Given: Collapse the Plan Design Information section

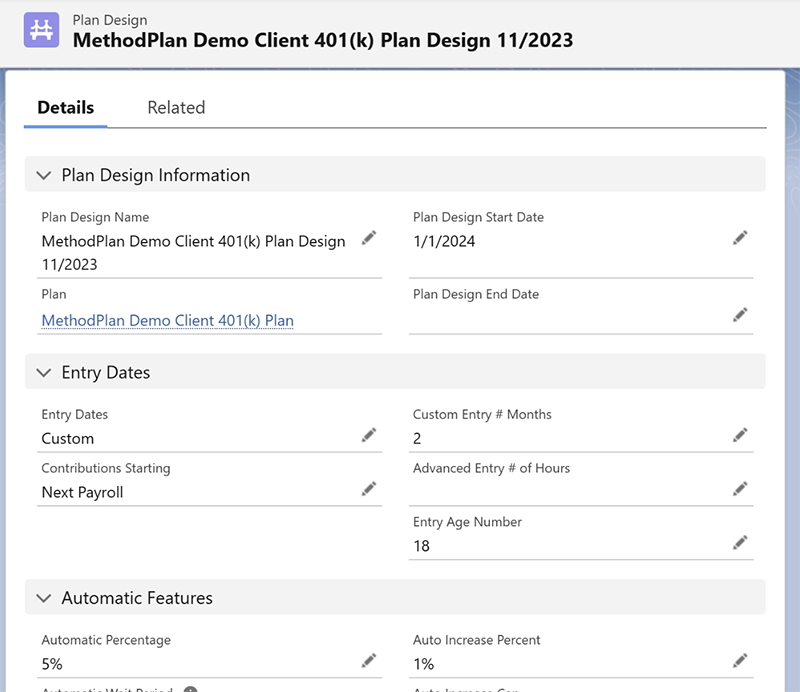Looking at the screenshot, I should 43,175.
